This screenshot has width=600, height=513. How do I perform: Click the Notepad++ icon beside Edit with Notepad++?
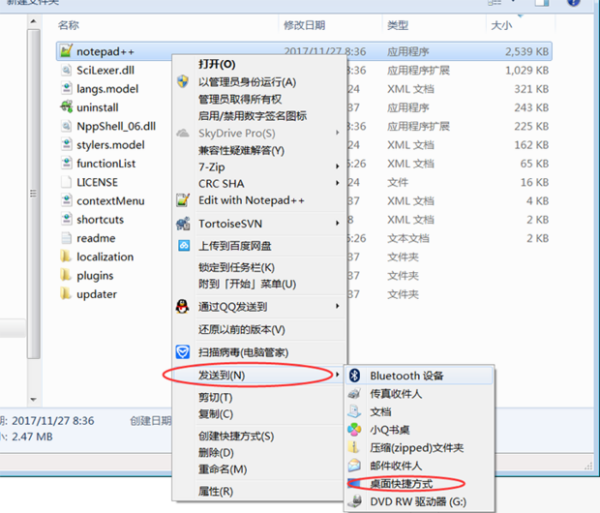click(183, 200)
